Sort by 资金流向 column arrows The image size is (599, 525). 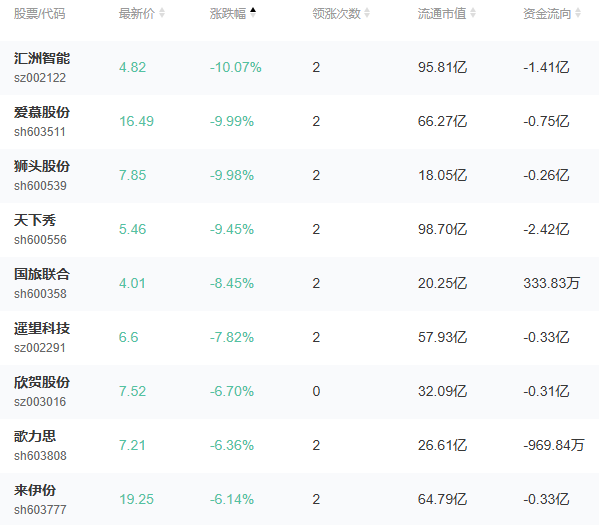[x=578, y=13]
